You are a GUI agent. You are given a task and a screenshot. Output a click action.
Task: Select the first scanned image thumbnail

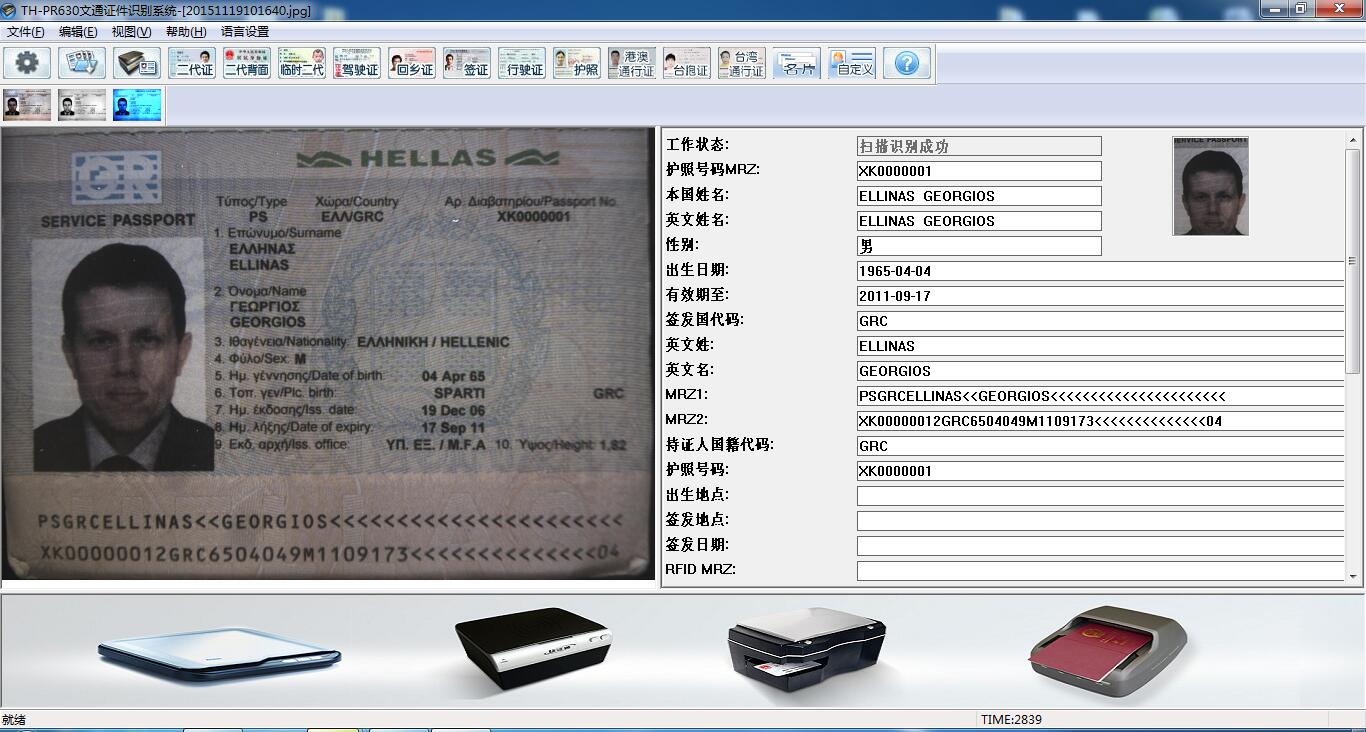[x=27, y=105]
